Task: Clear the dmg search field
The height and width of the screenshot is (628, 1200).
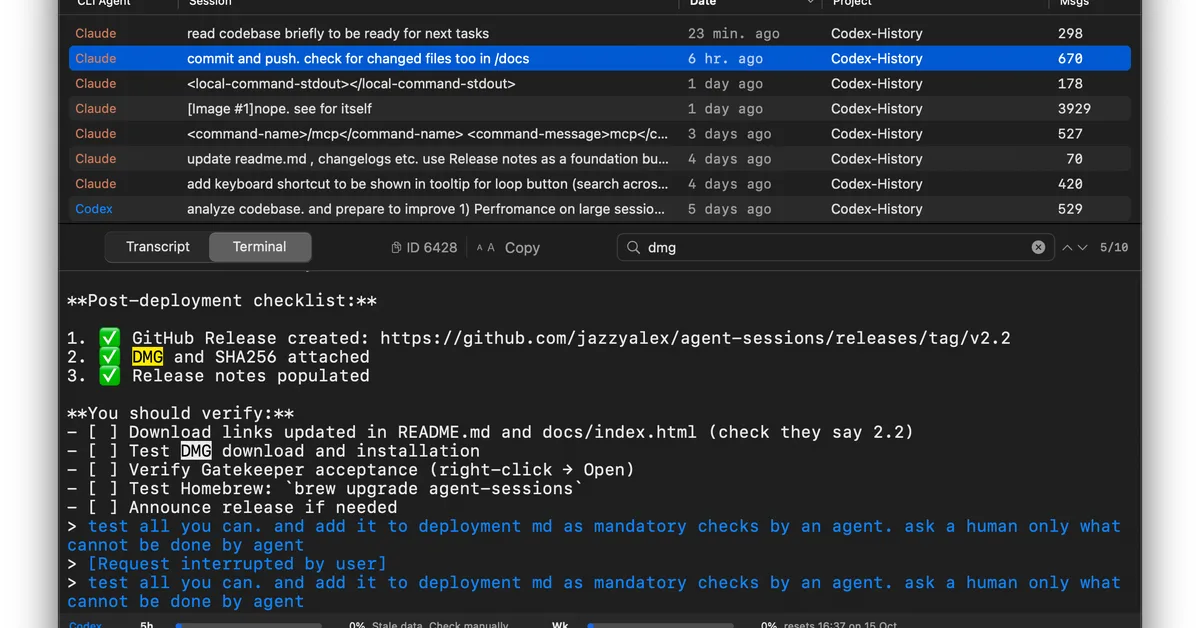Action: 1038,248
